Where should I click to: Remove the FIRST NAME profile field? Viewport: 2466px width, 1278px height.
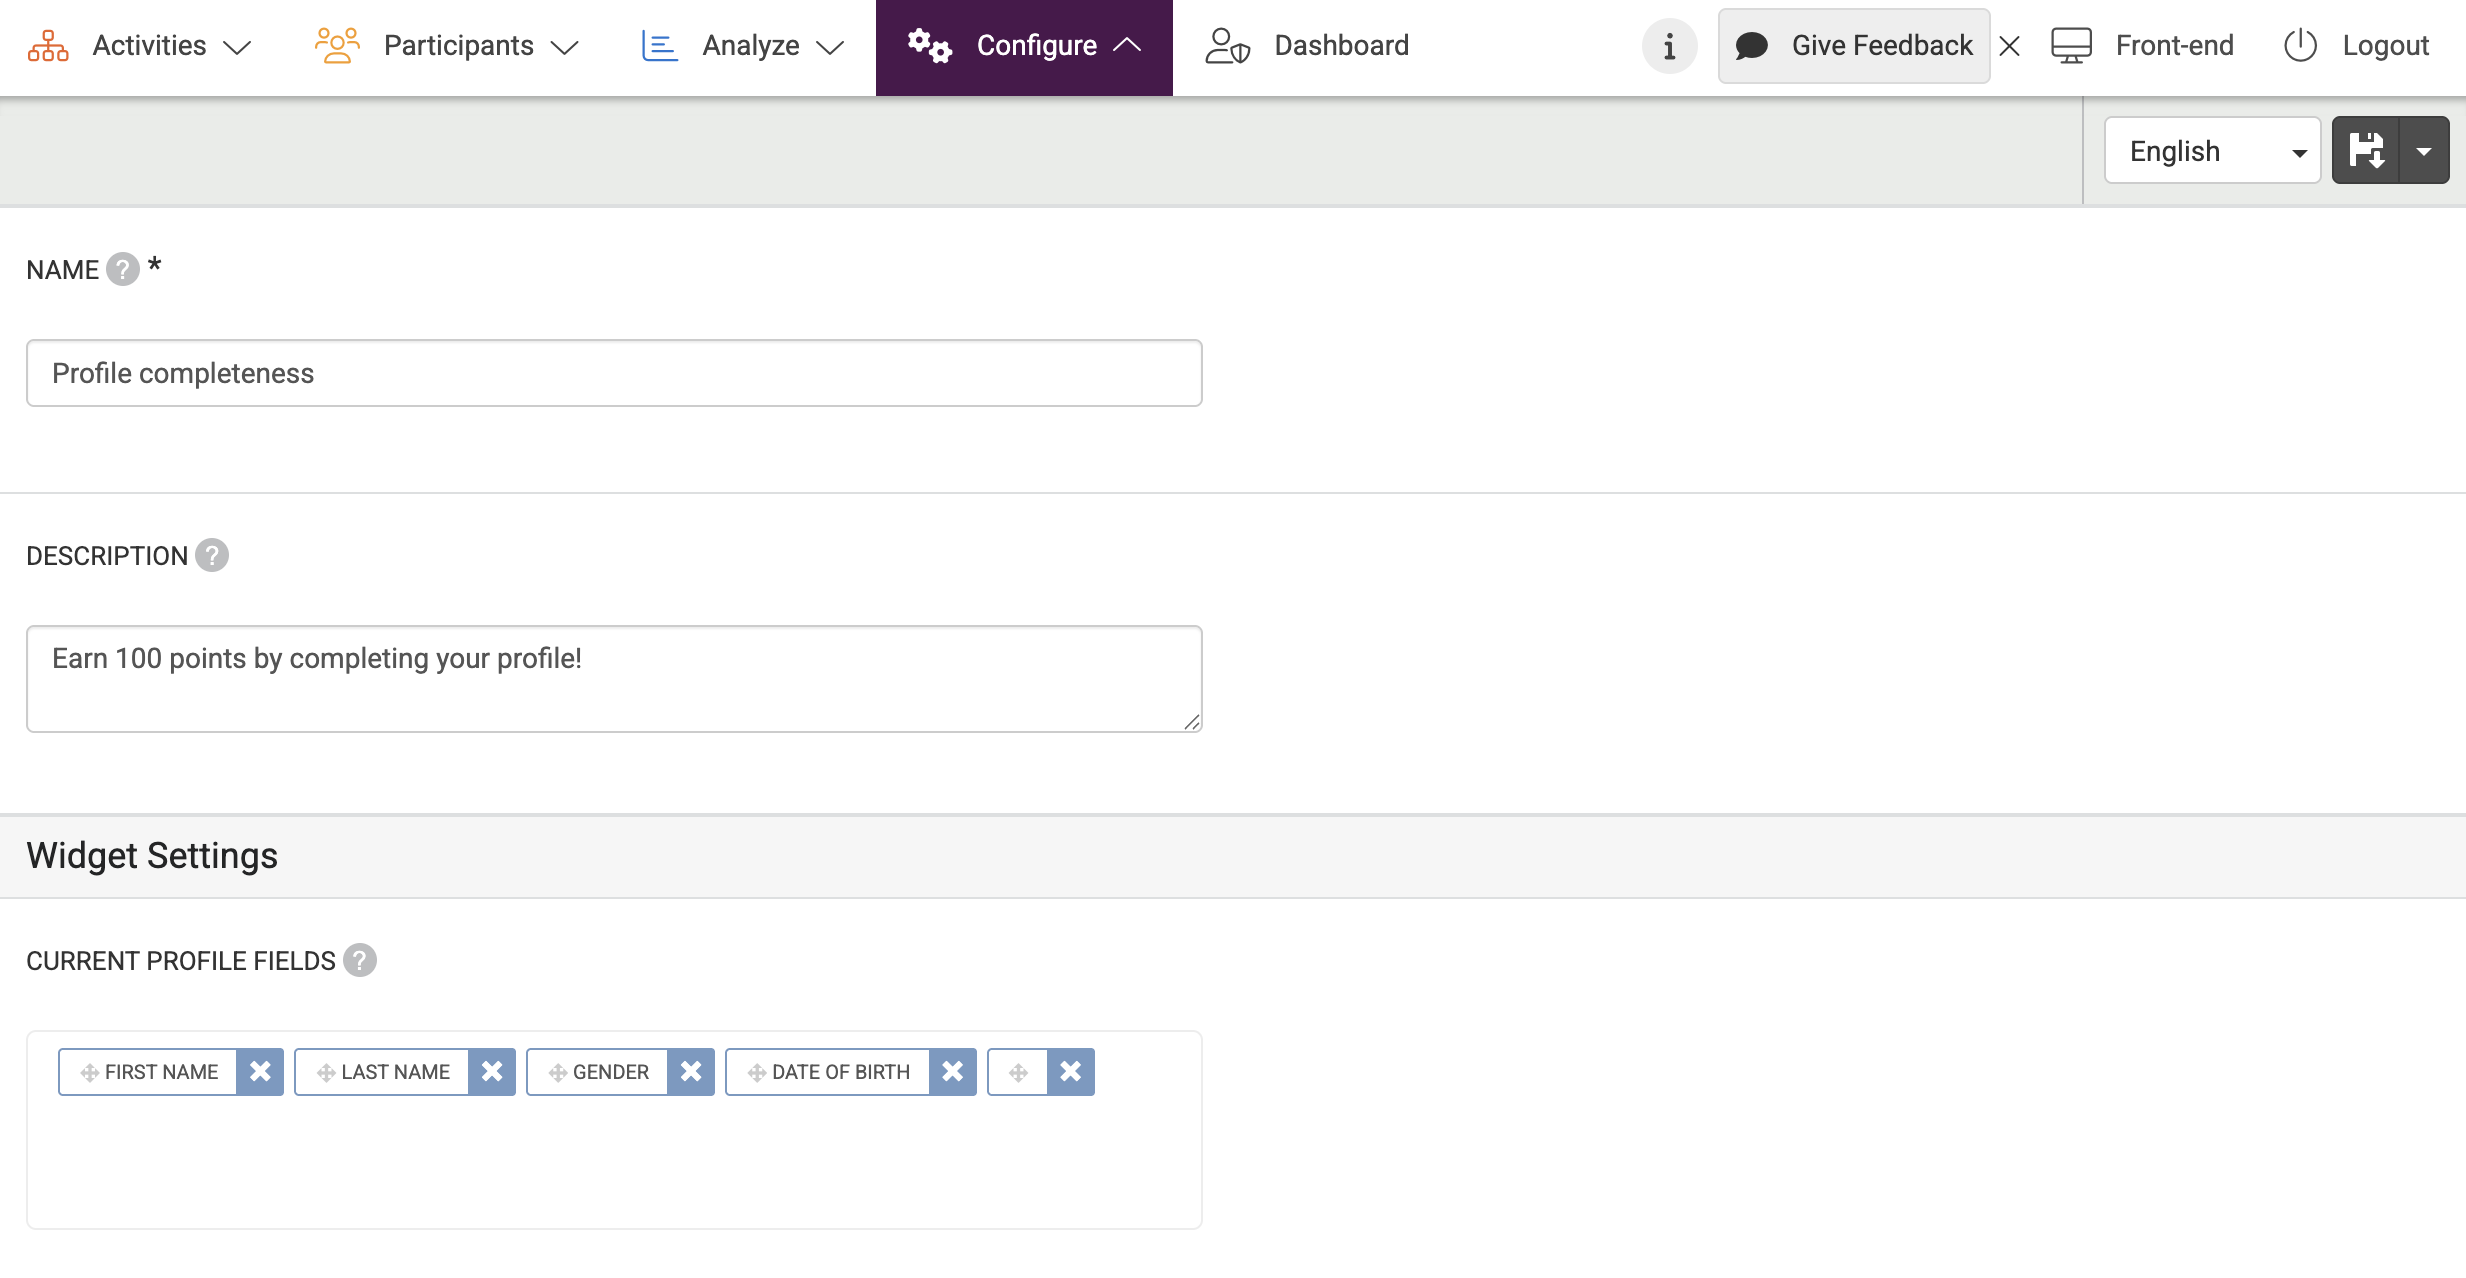(x=260, y=1072)
